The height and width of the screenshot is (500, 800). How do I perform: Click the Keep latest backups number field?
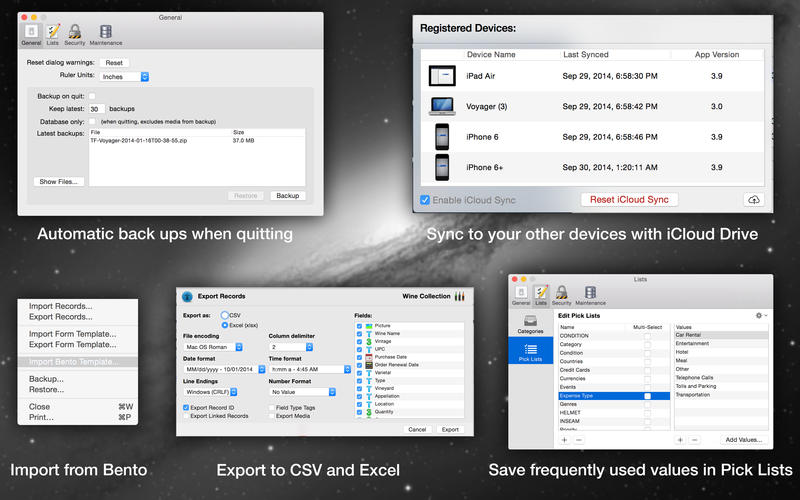[x=97, y=109]
